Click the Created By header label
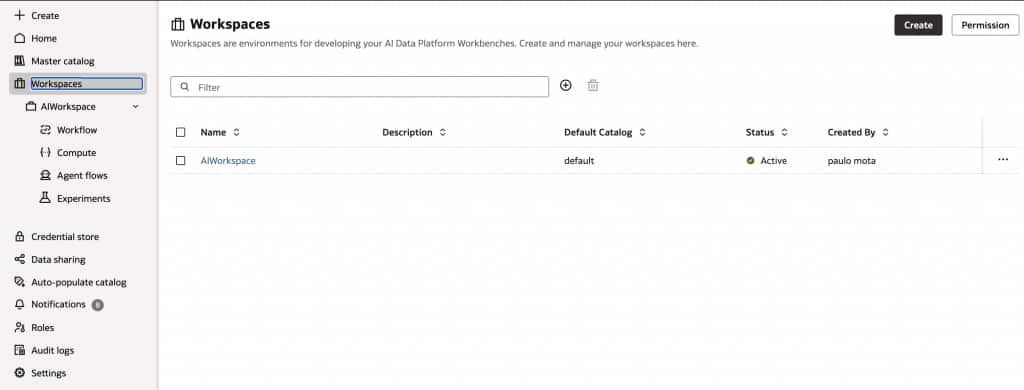Image resolution: width=1024 pixels, height=390 pixels. click(x=852, y=132)
